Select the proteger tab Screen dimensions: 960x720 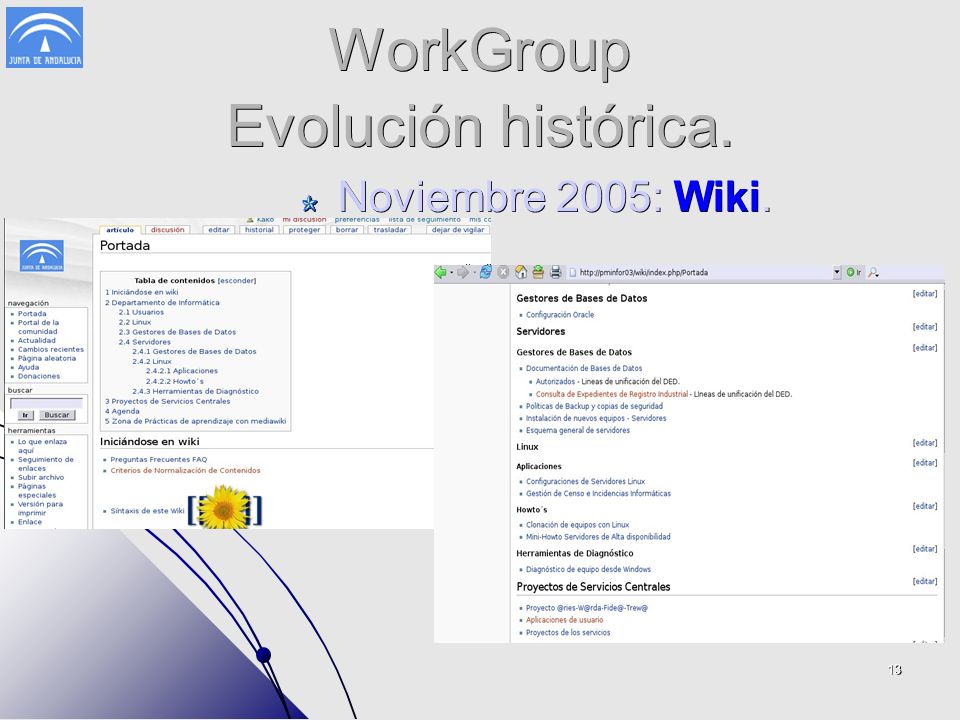[304, 230]
